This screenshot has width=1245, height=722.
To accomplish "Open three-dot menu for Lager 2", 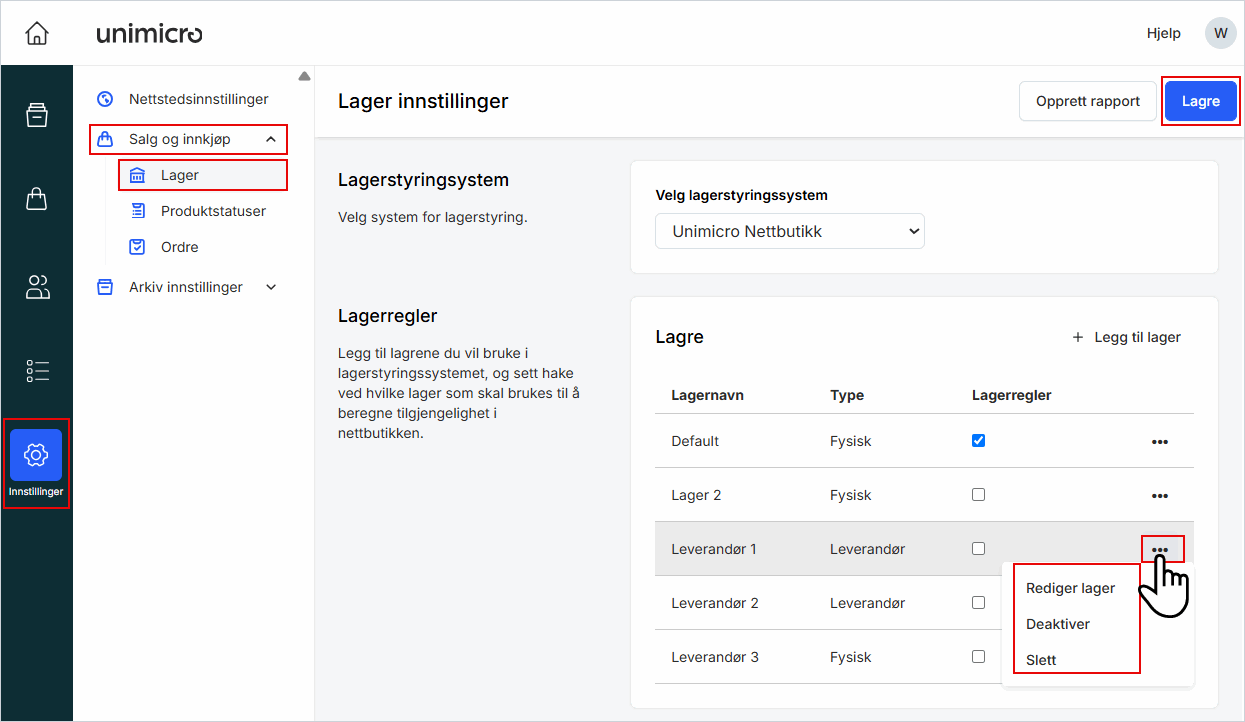I will (1159, 495).
